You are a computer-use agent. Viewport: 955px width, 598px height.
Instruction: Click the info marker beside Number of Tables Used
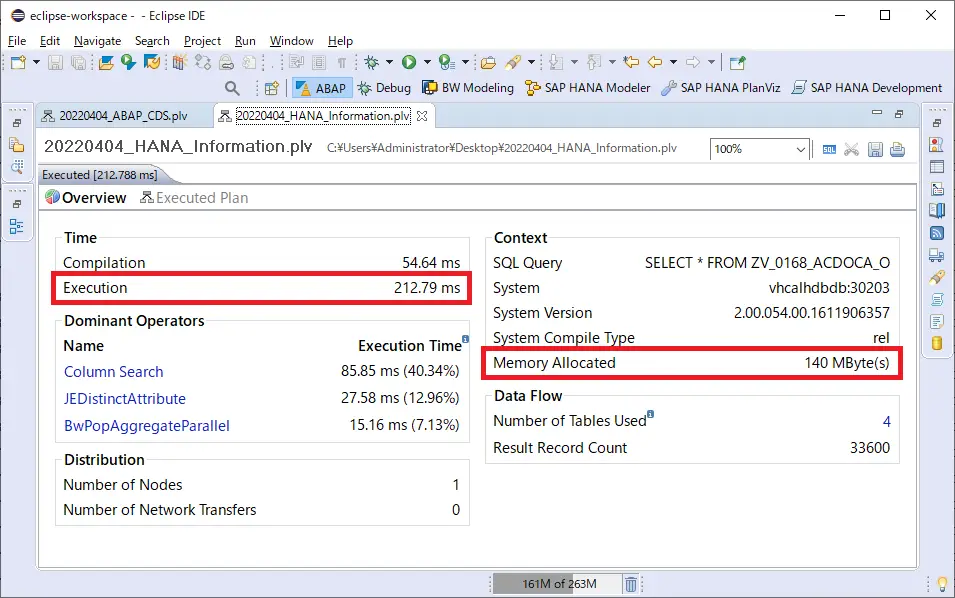point(650,414)
